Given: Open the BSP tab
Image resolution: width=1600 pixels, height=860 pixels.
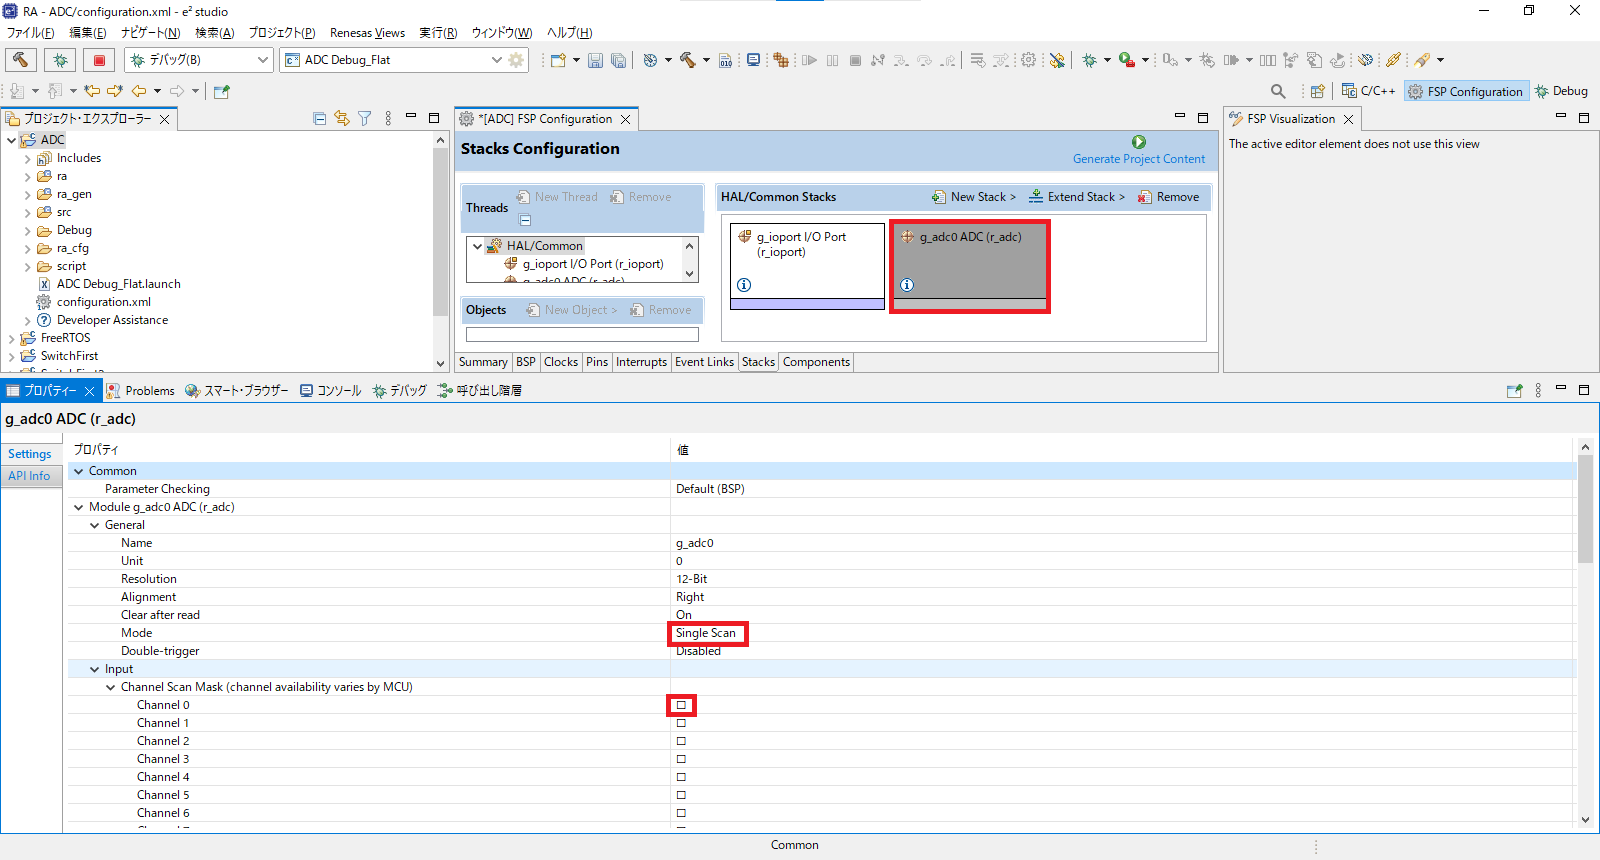Looking at the screenshot, I should (x=526, y=362).
